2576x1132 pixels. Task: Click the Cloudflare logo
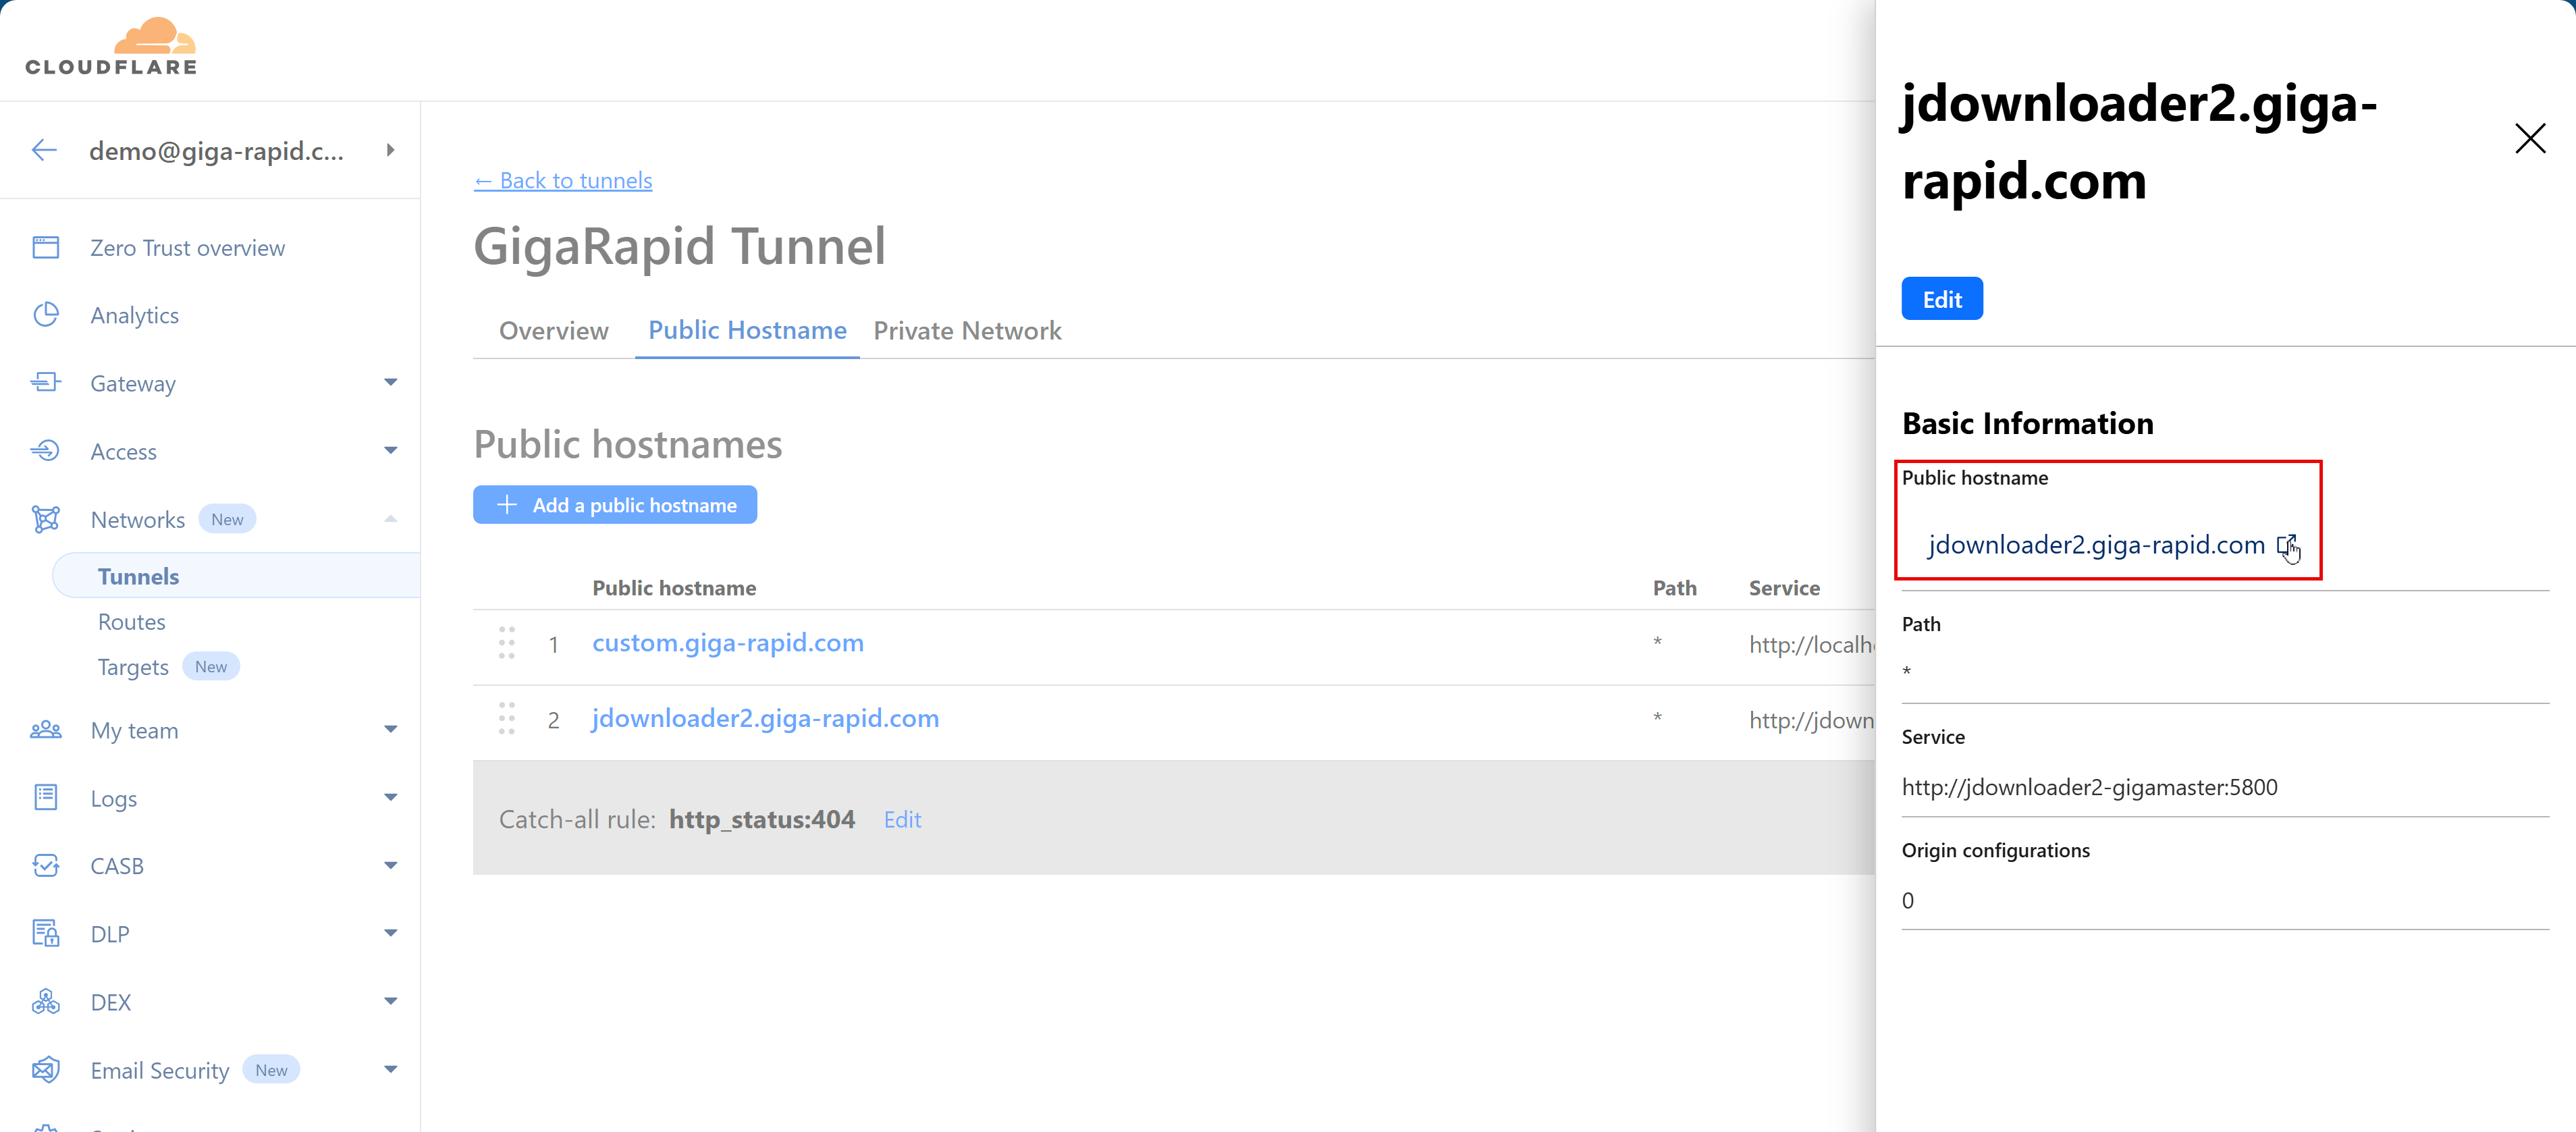pyautogui.click(x=111, y=47)
